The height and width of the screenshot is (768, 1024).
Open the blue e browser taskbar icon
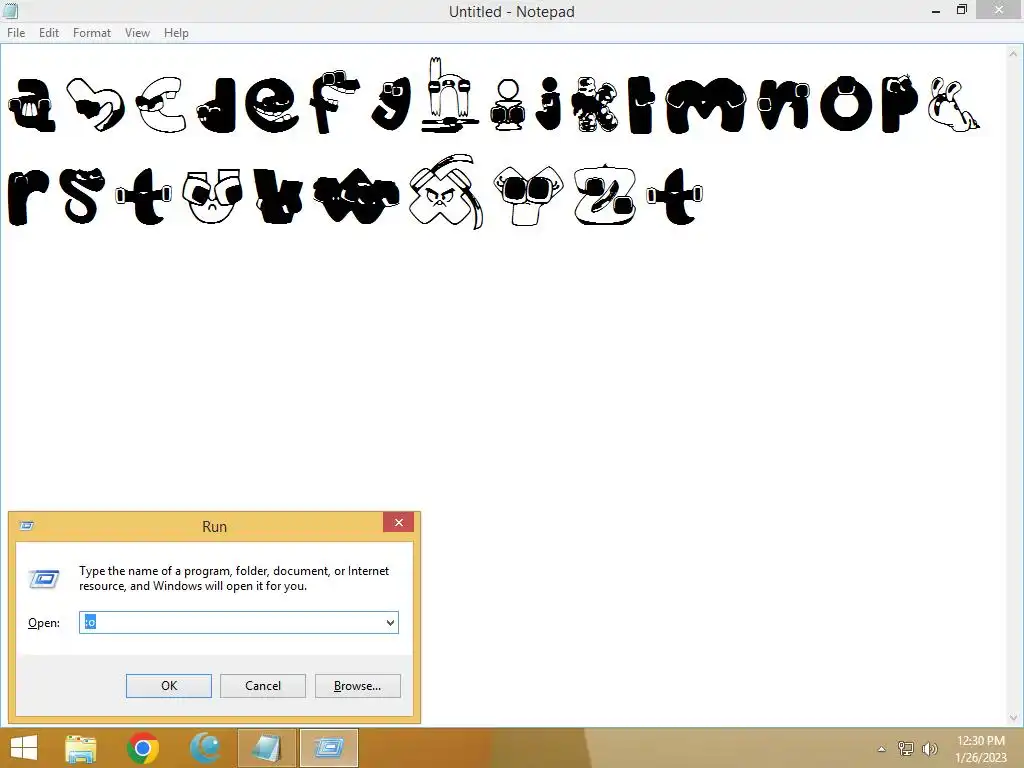tap(205, 748)
